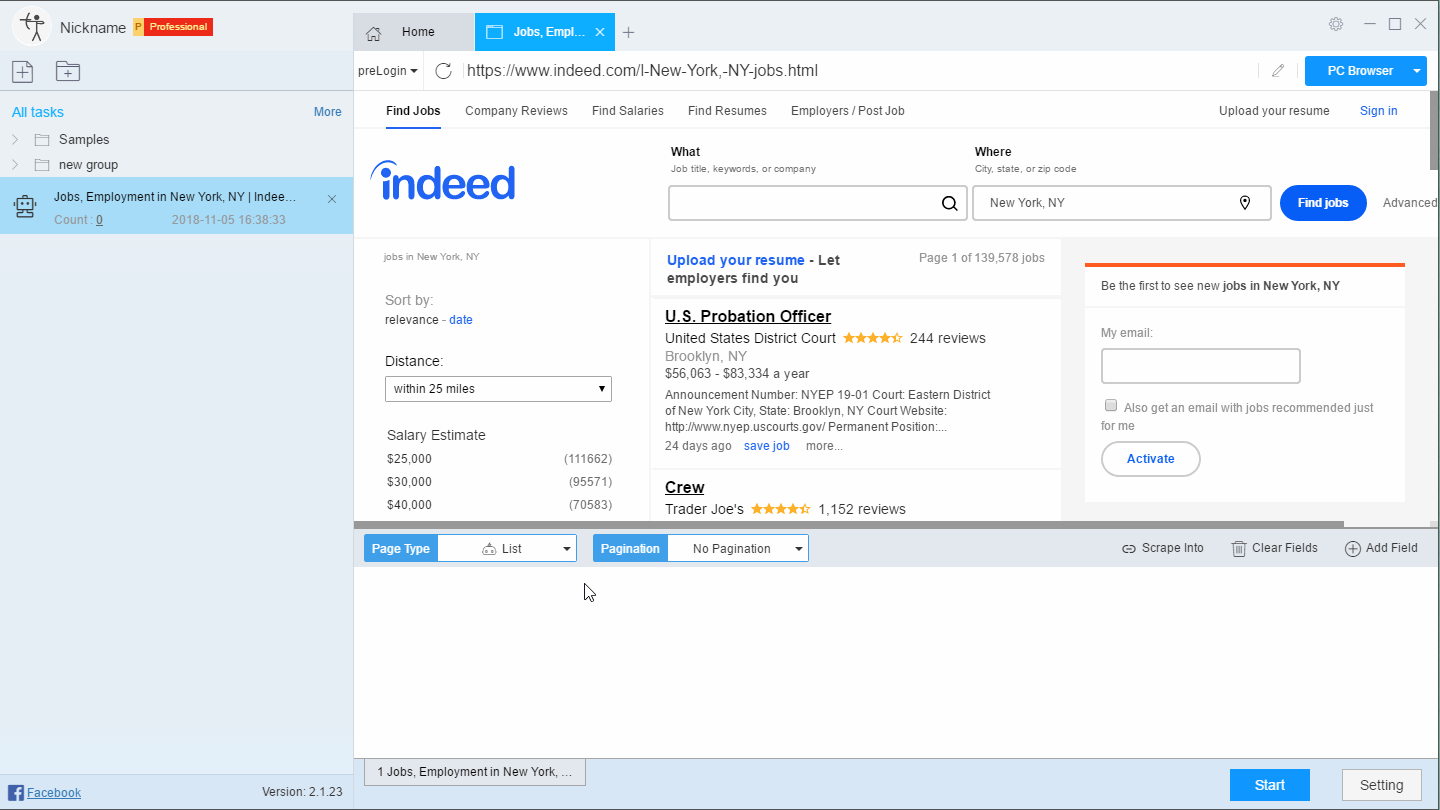Click the Activate button
The width and height of the screenshot is (1440, 810).
pyautogui.click(x=1151, y=459)
